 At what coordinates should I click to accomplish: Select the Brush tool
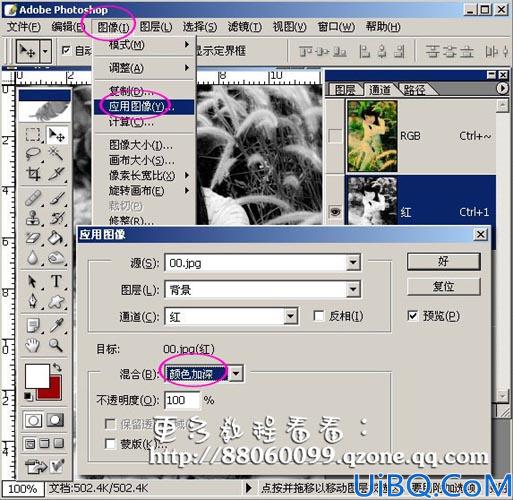pyautogui.click(x=56, y=199)
